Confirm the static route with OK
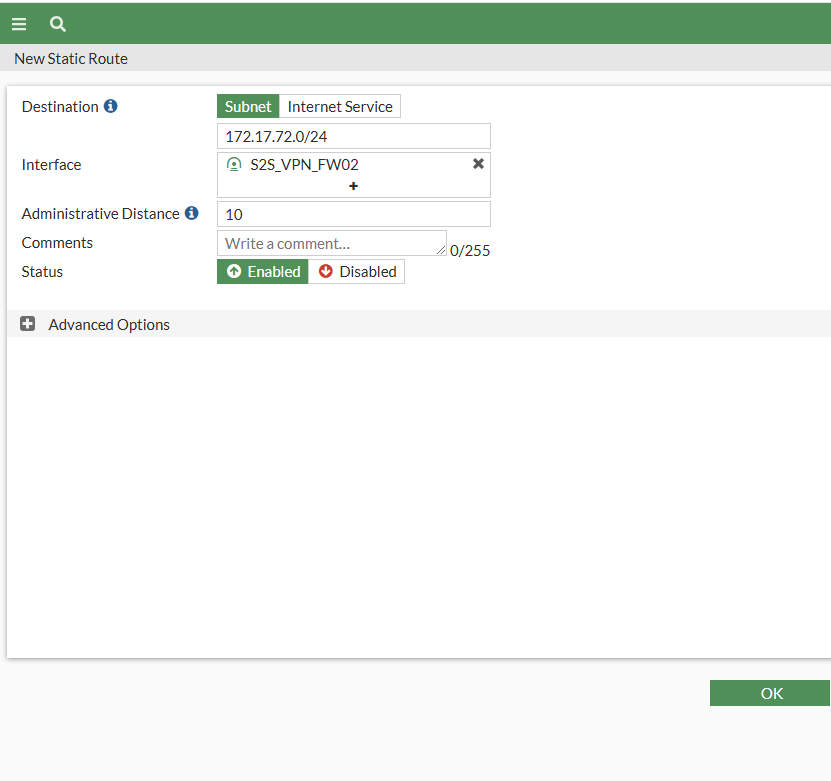The width and height of the screenshot is (831, 781). [x=771, y=693]
